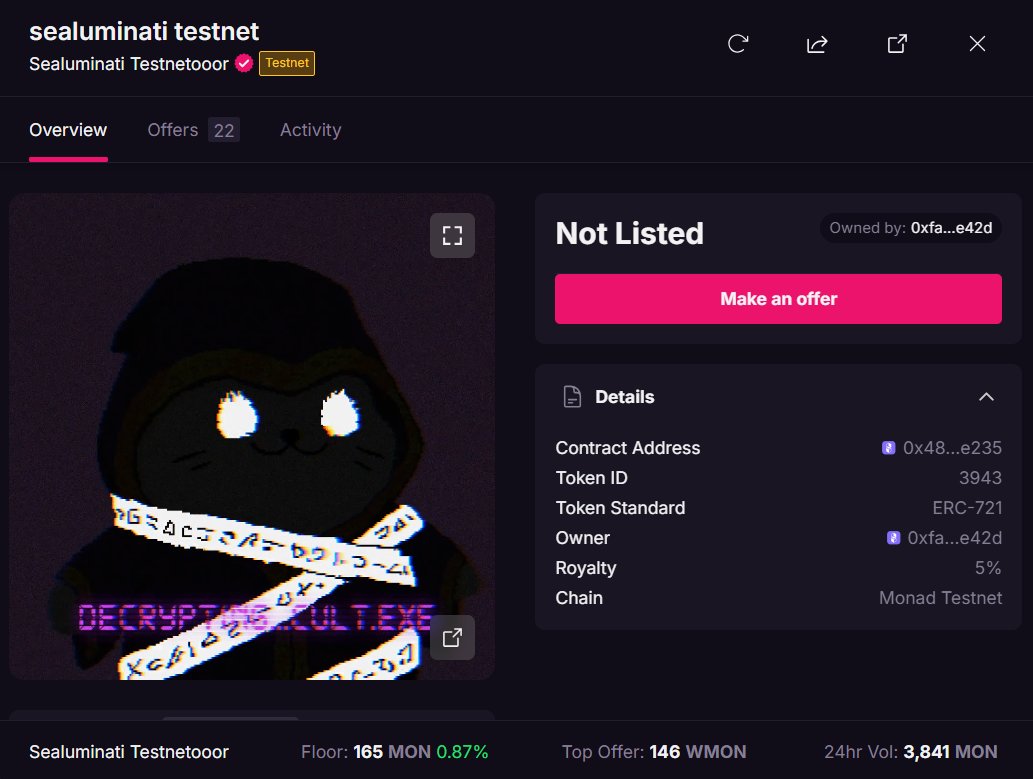Click the Royalty 5% value
1033x779 pixels.
pyautogui.click(x=988, y=568)
